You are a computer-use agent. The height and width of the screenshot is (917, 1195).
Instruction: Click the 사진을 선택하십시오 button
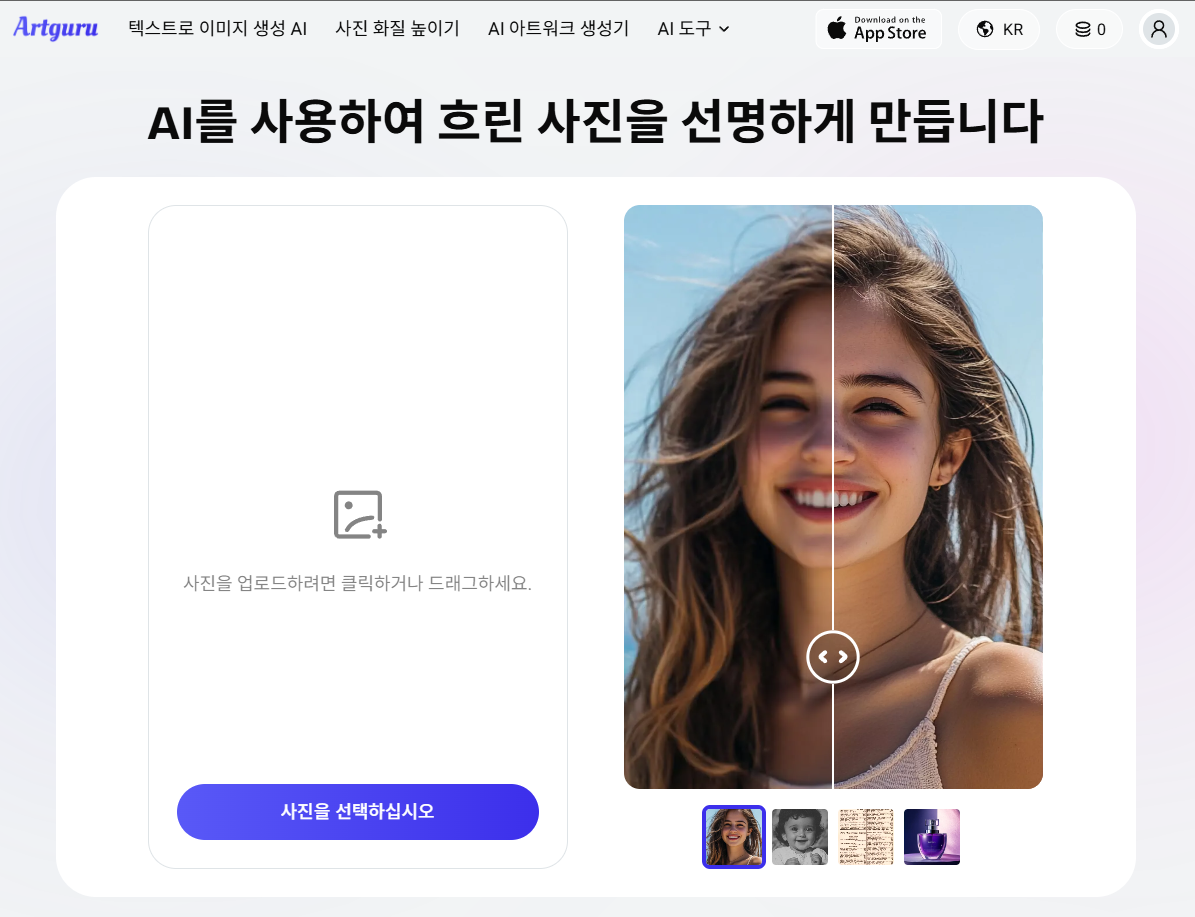coord(357,811)
